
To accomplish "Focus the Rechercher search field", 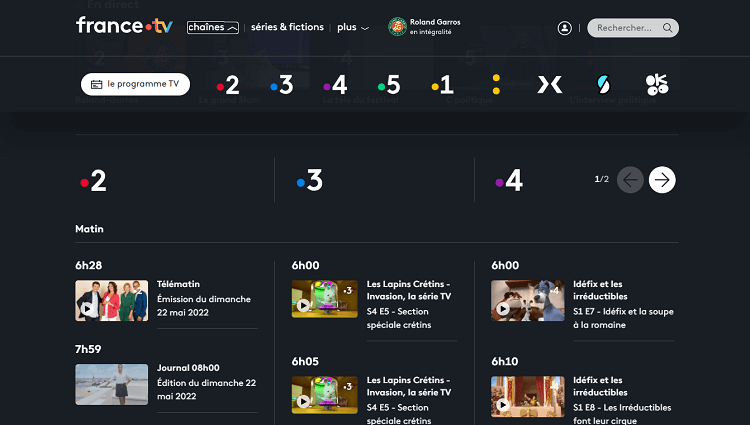I will tap(632, 28).
